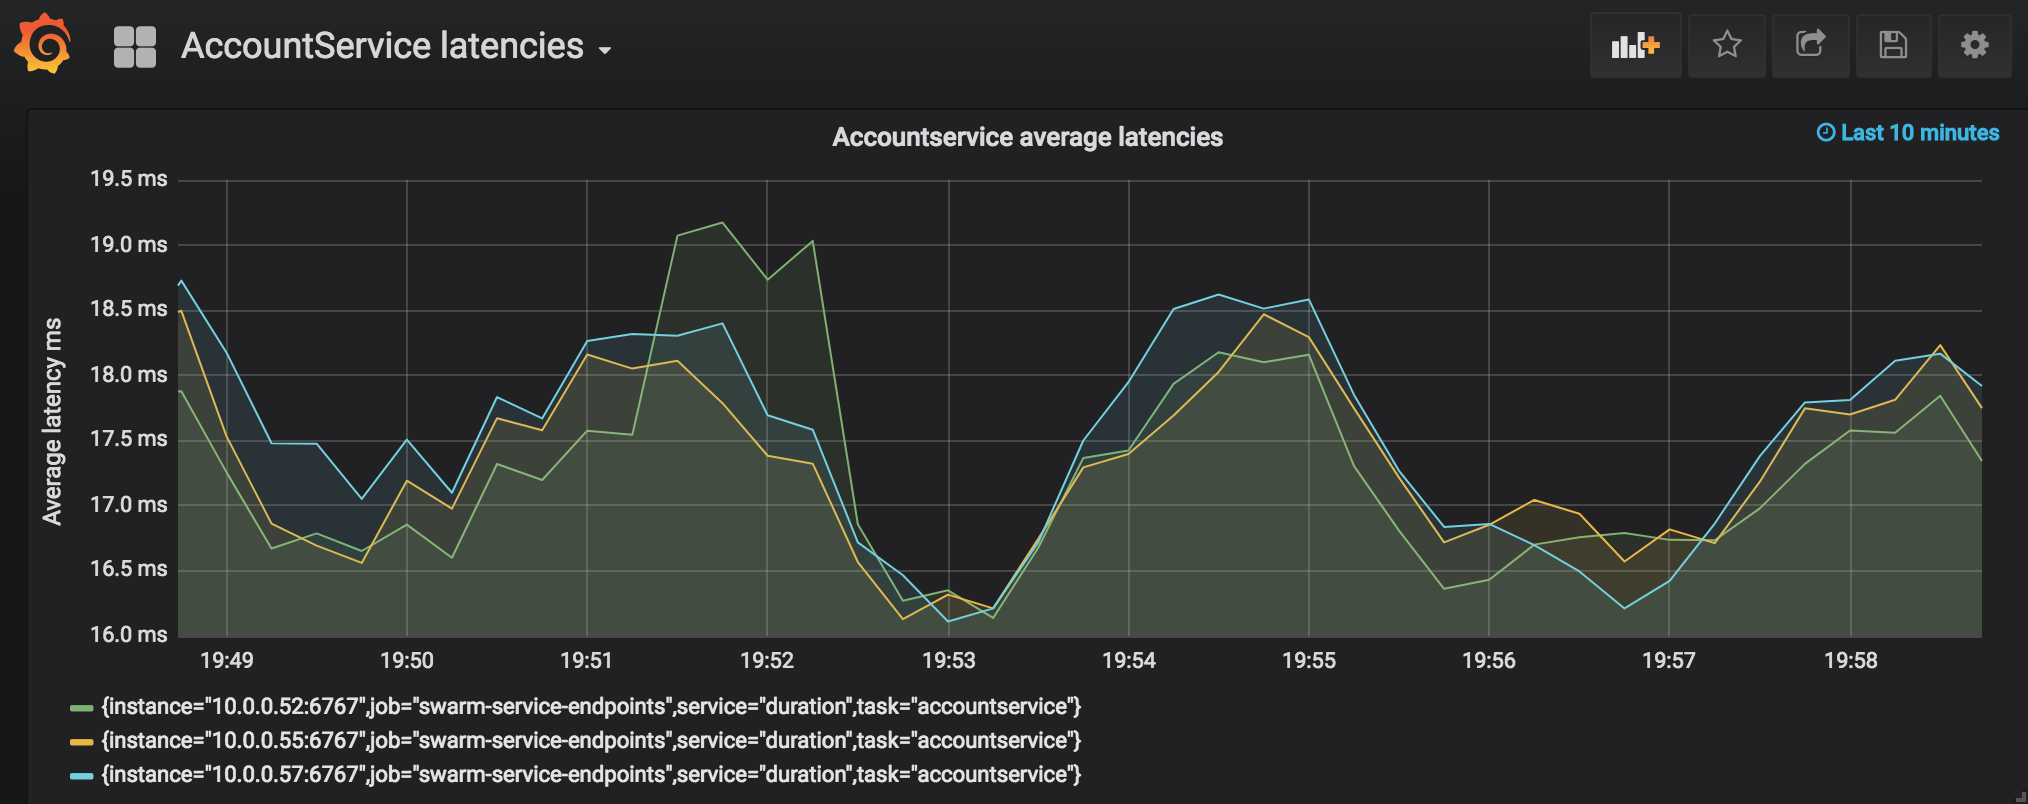Screen dimensions: 2028x804
Task: Click the 19.0 ms y-axis label
Action: coord(129,245)
